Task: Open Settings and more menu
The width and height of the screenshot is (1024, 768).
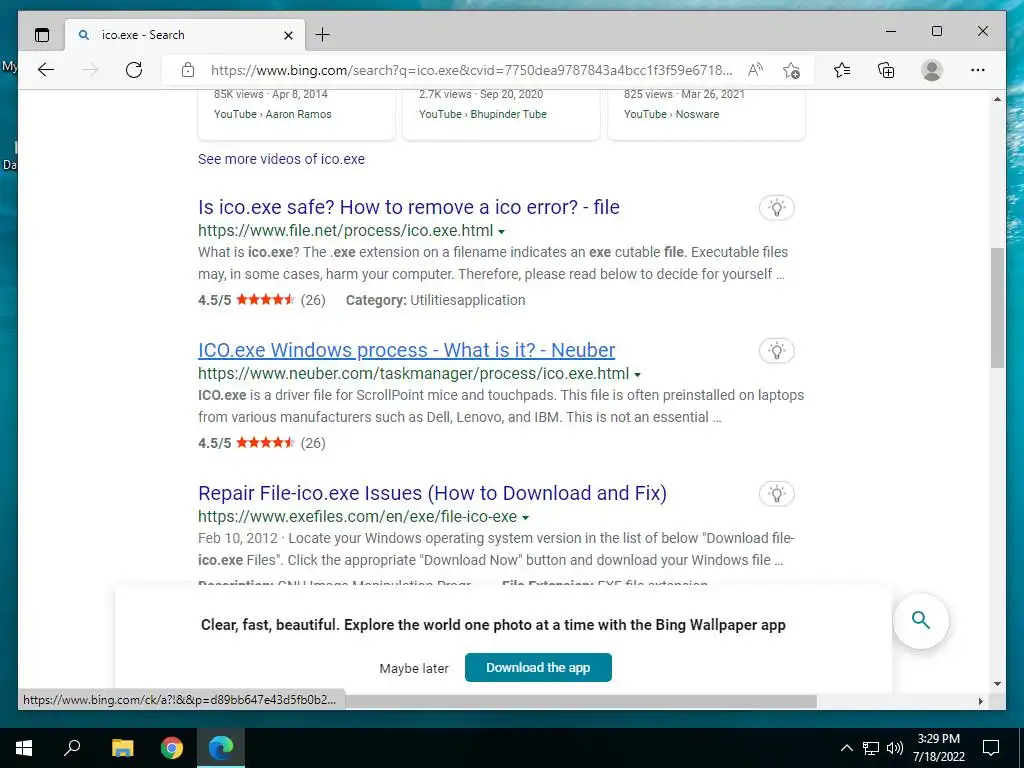Action: [978, 70]
